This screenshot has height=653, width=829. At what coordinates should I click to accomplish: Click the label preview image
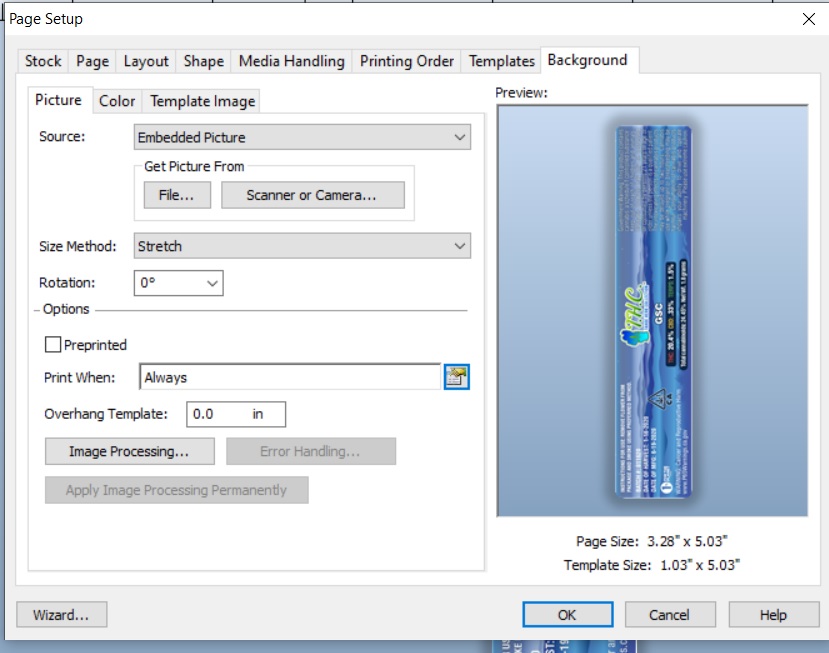tap(653, 311)
